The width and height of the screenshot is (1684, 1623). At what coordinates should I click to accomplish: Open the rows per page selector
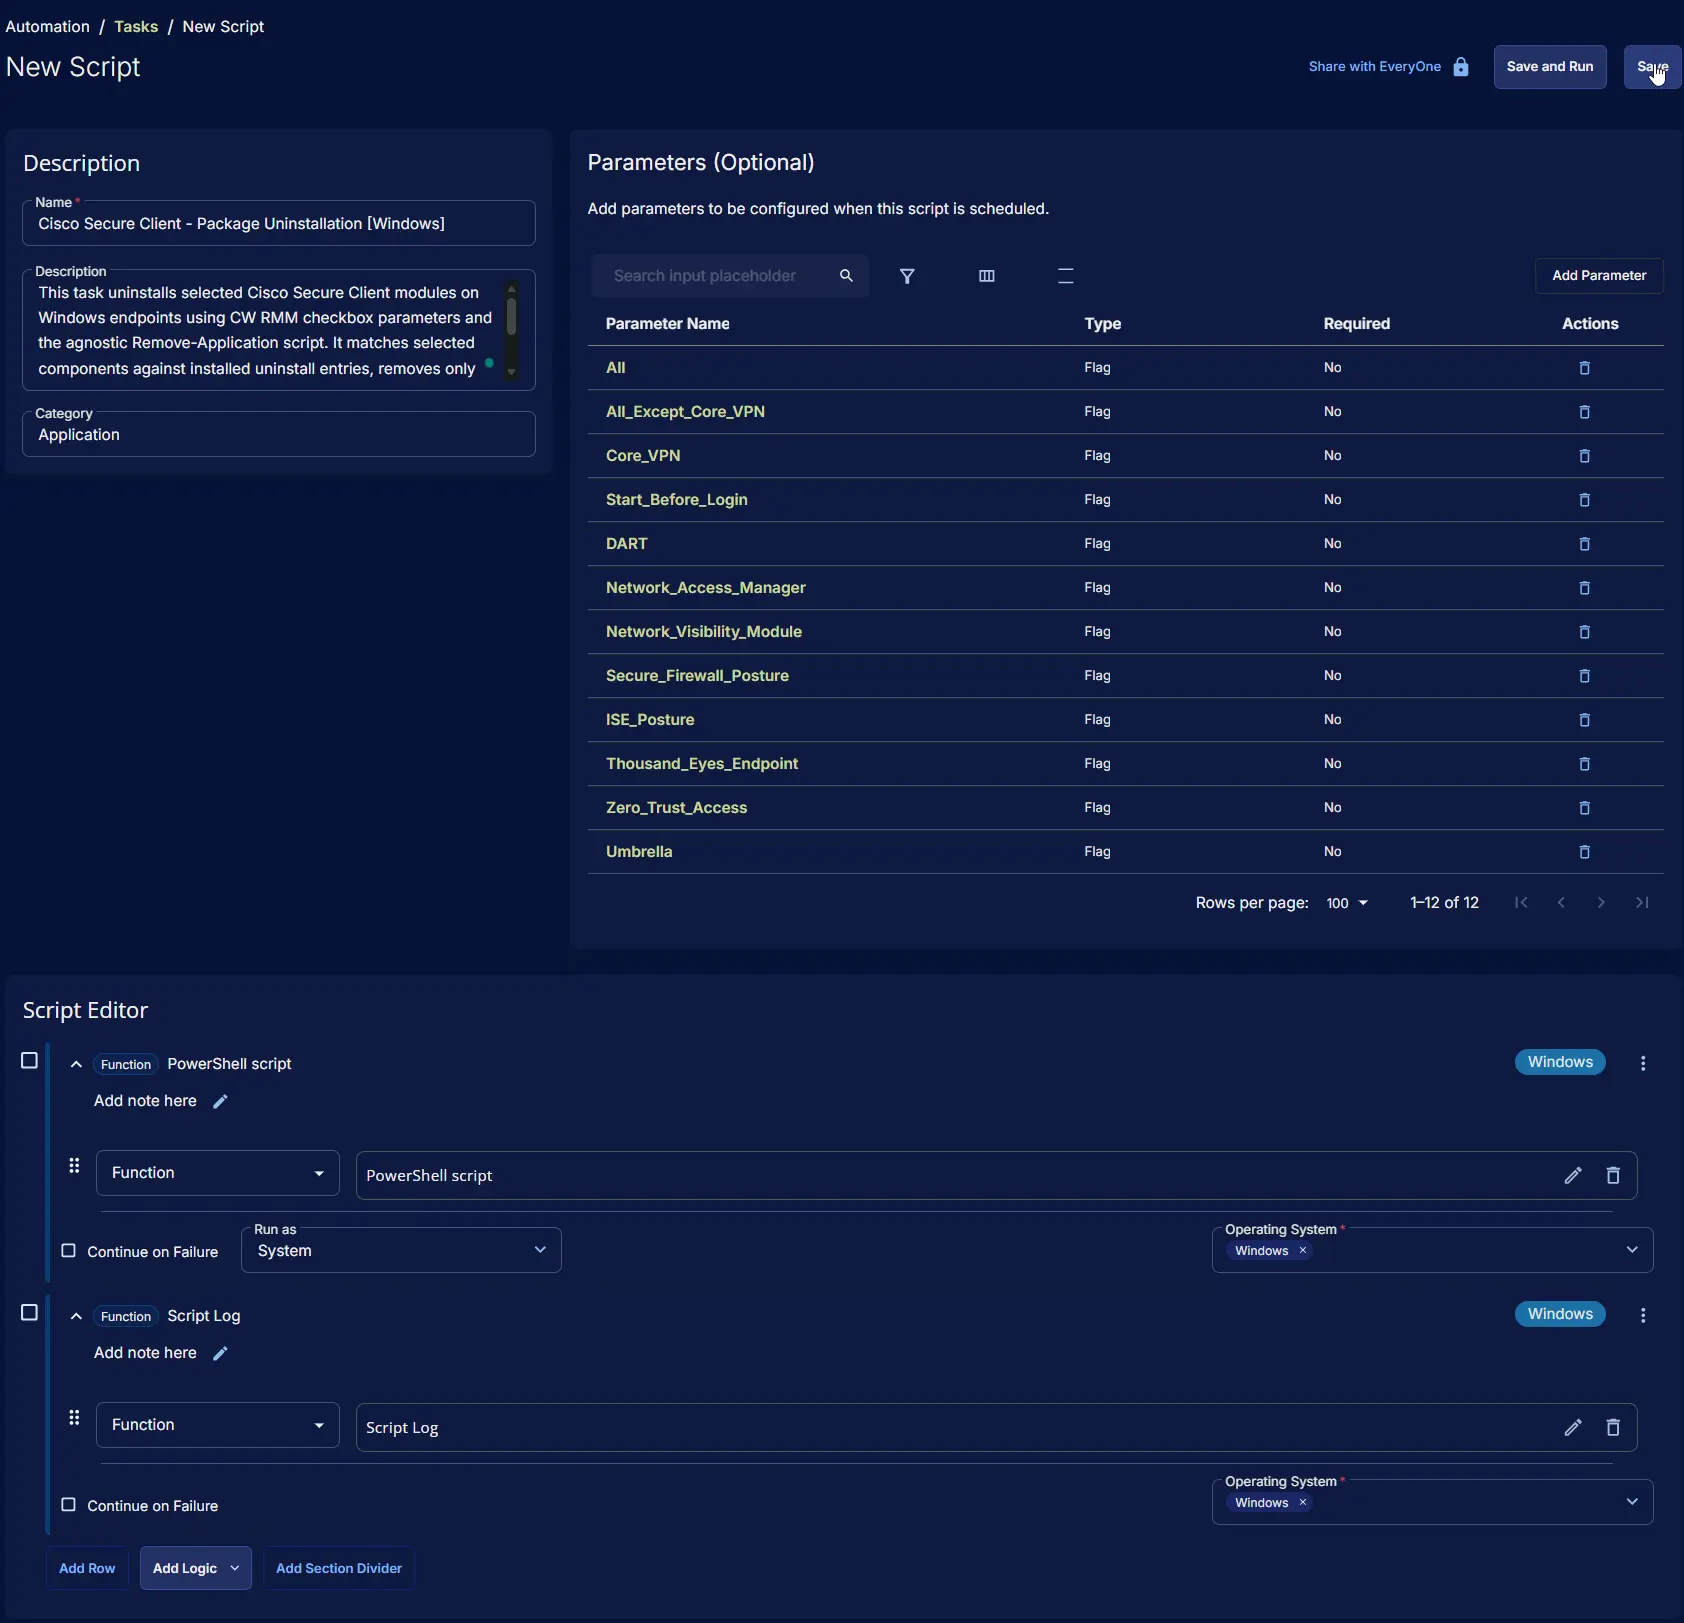[1346, 903]
